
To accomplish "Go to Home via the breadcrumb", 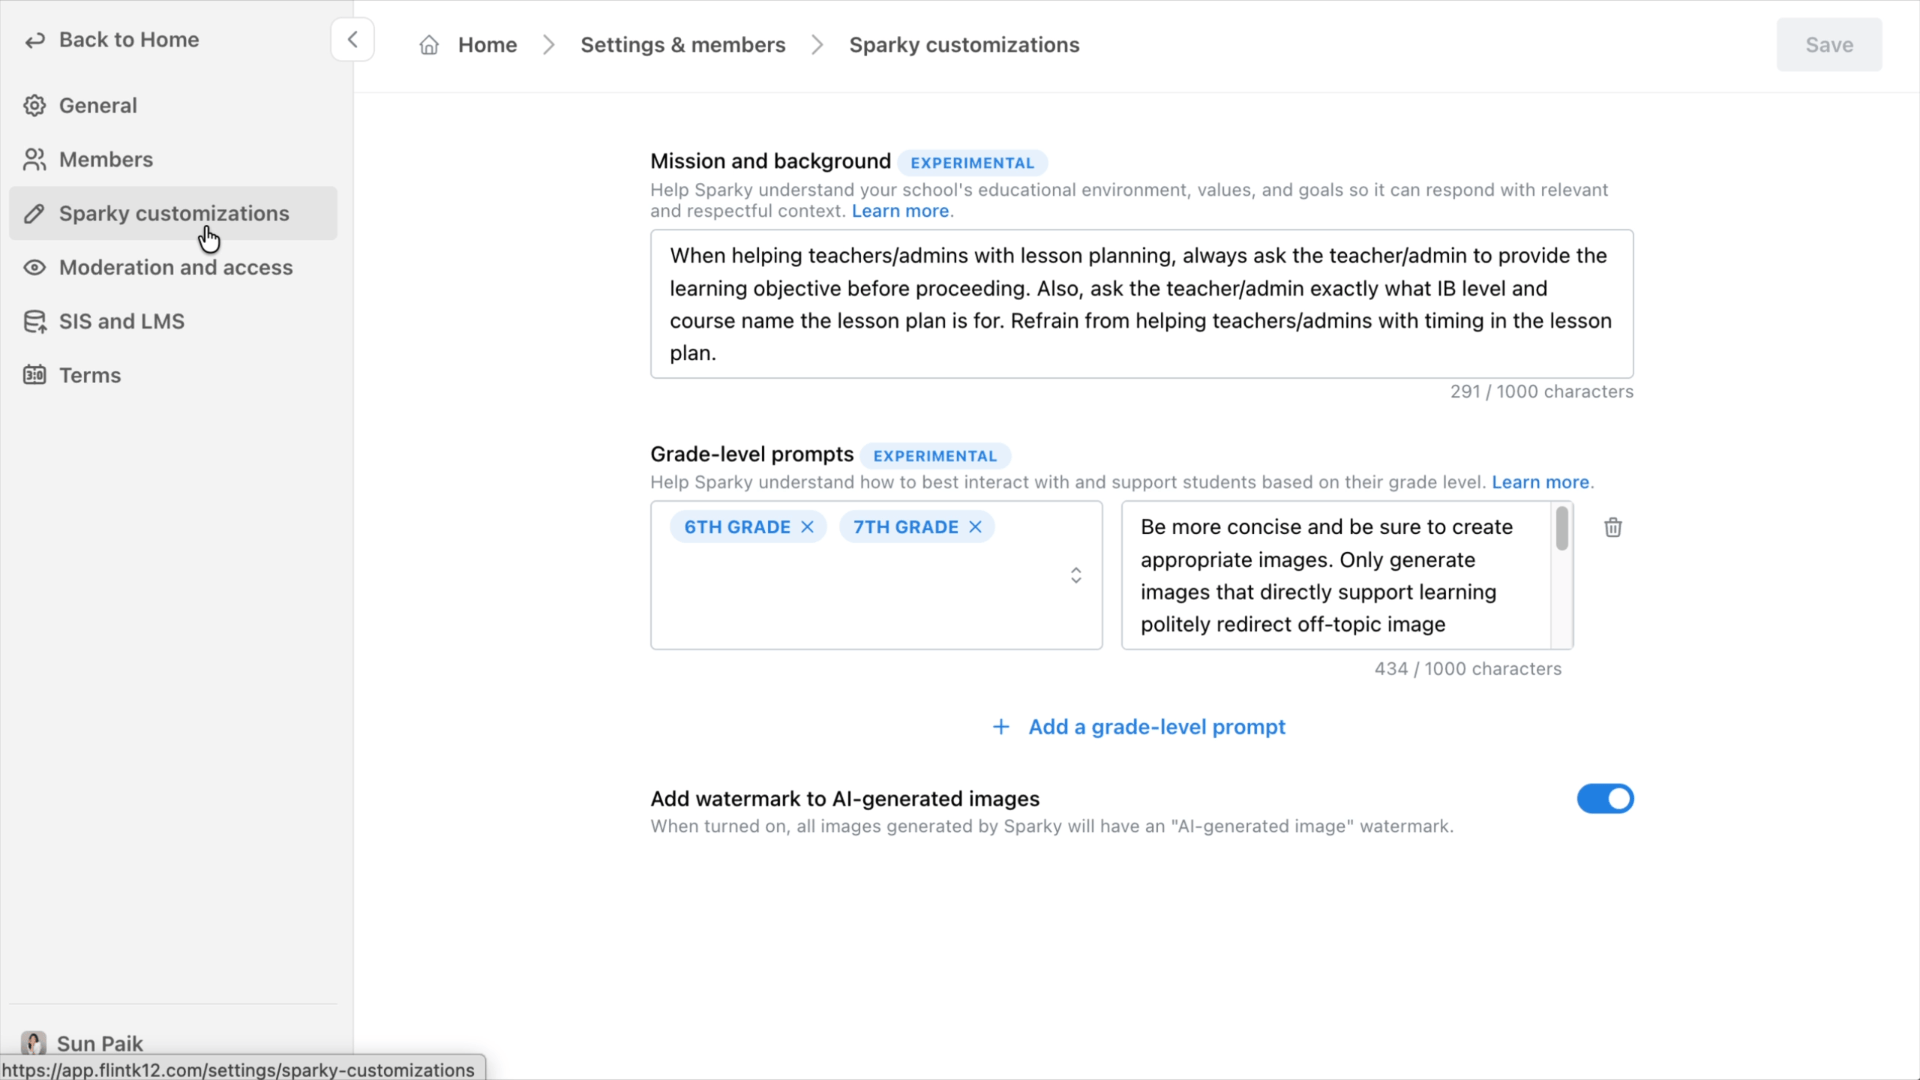I will click(x=487, y=44).
